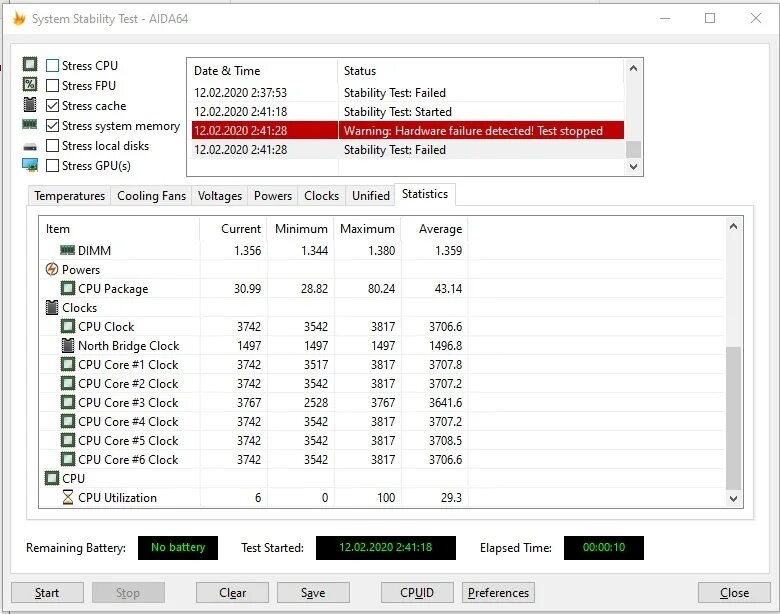Click the statistics scroll down arrow
This screenshot has width=780, height=614.
[x=733, y=499]
